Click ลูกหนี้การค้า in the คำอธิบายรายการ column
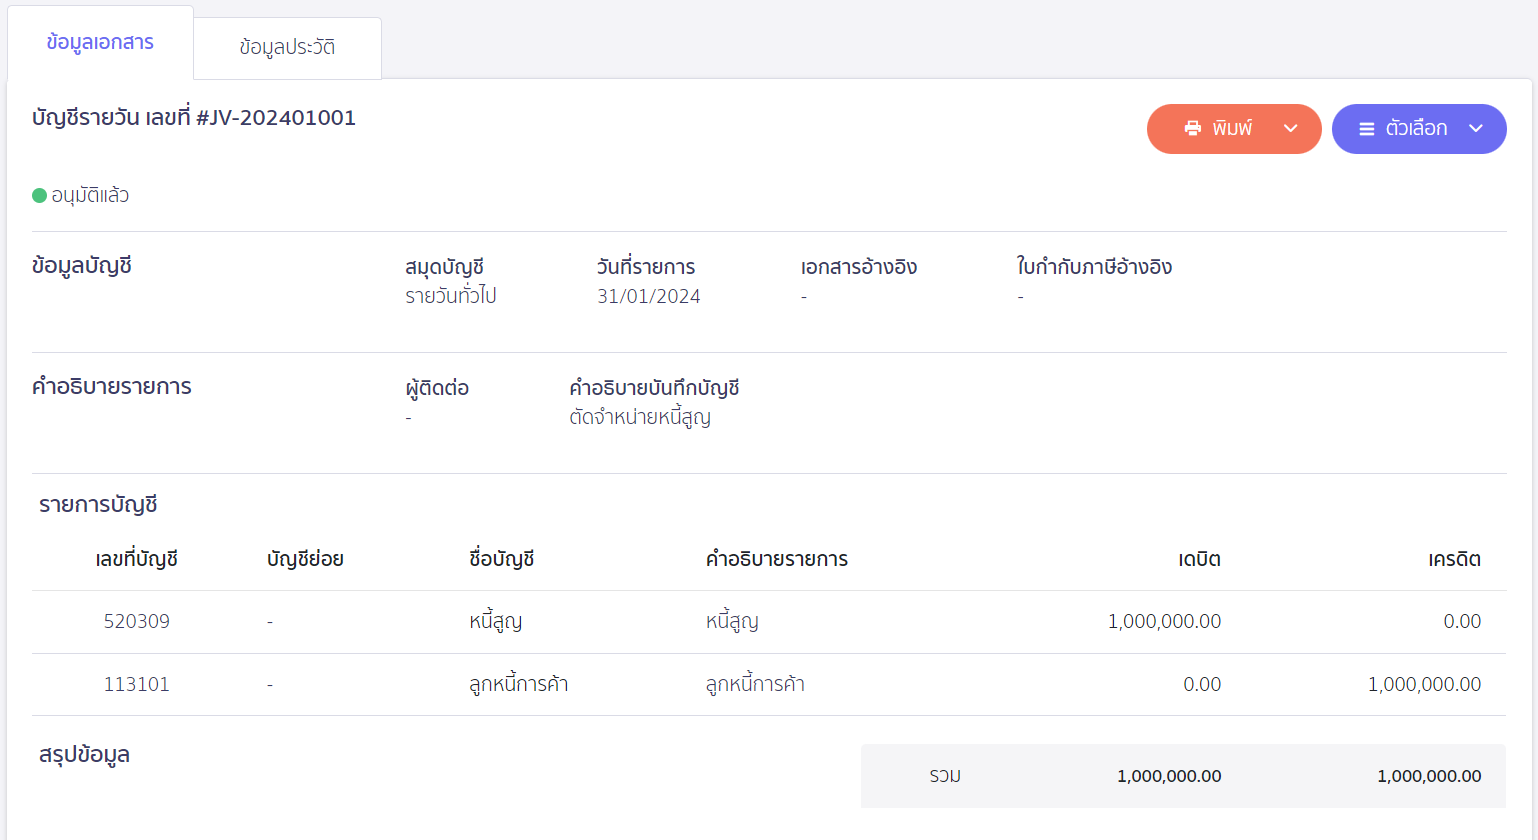The height and width of the screenshot is (840, 1538). tap(755, 684)
